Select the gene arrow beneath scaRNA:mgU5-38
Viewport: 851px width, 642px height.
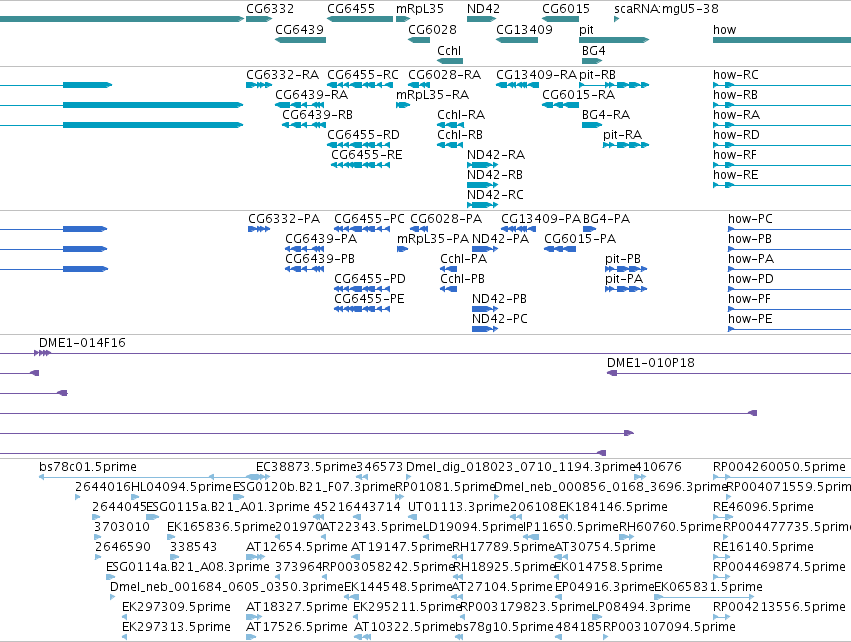click(x=617, y=19)
